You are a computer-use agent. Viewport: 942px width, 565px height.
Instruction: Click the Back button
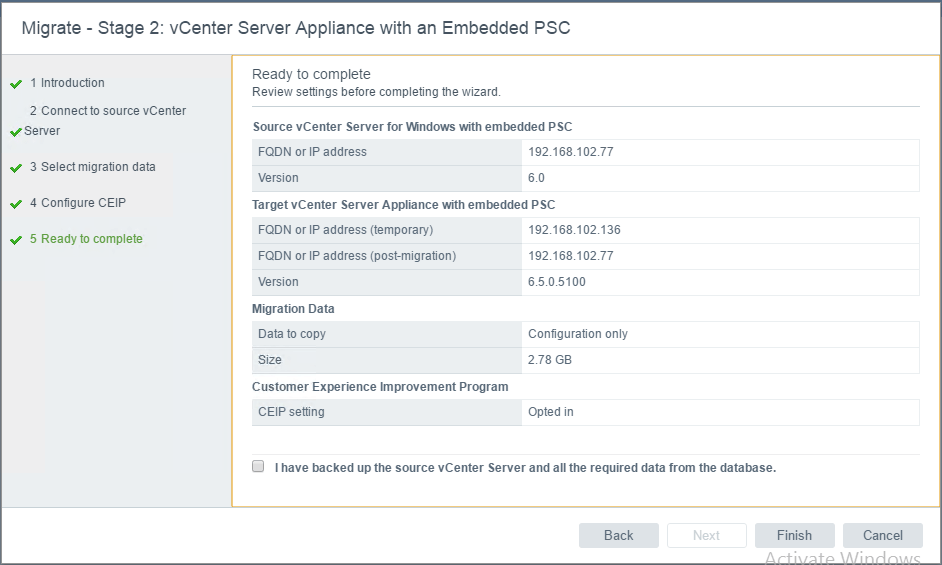[619, 535]
